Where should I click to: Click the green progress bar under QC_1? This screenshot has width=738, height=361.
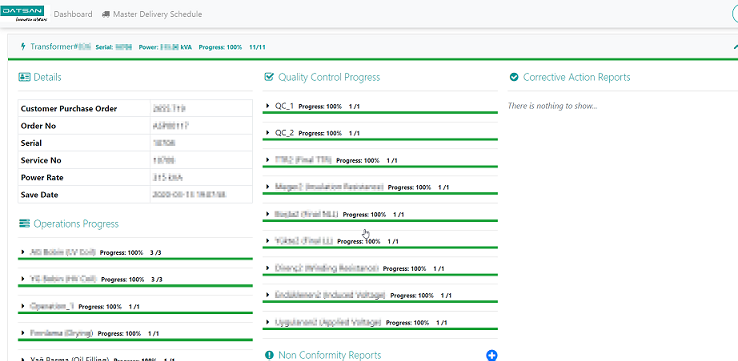(380, 112)
